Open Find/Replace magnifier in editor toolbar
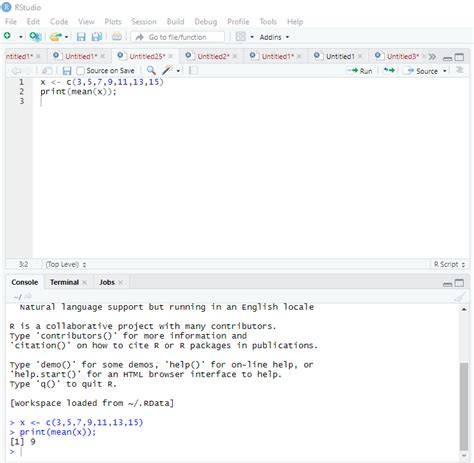The height and width of the screenshot is (463, 474). point(151,70)
